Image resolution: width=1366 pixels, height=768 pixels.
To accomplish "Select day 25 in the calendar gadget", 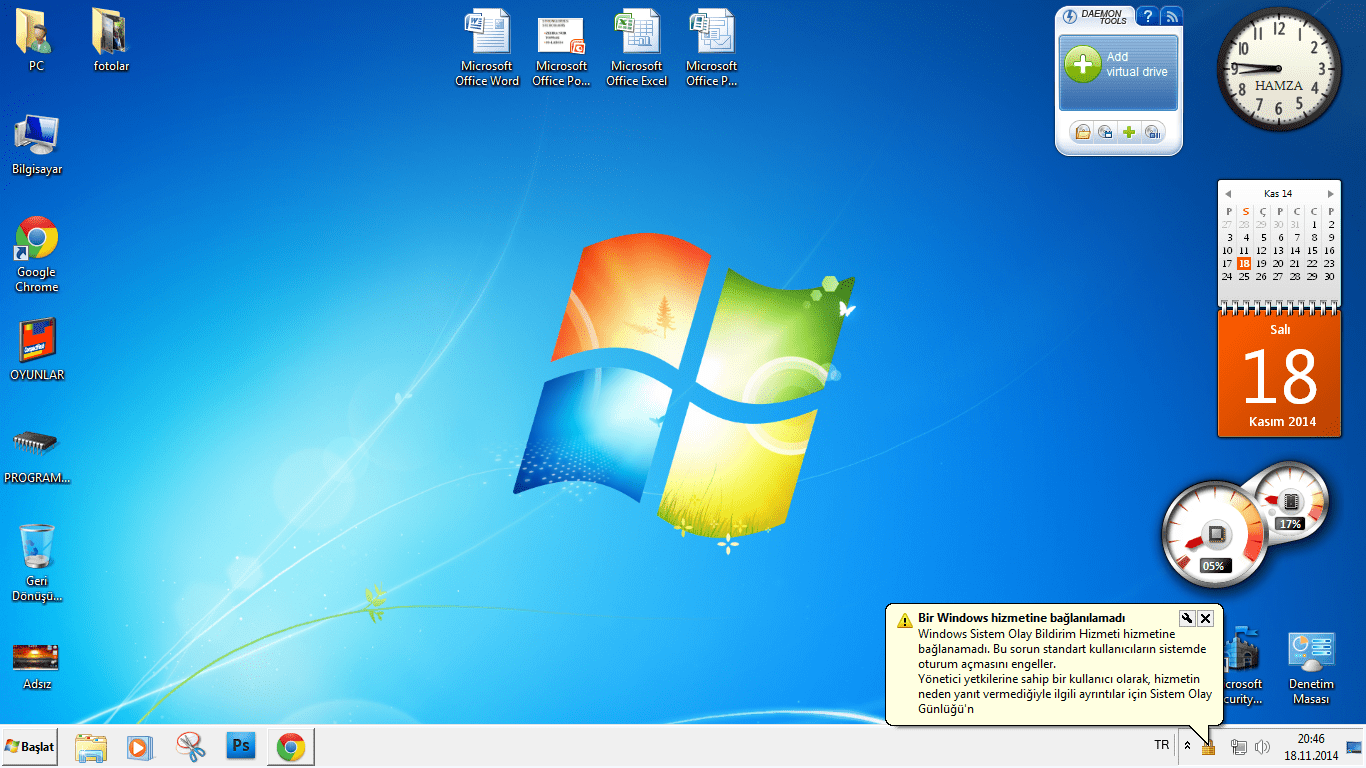I will [1244, 276].
